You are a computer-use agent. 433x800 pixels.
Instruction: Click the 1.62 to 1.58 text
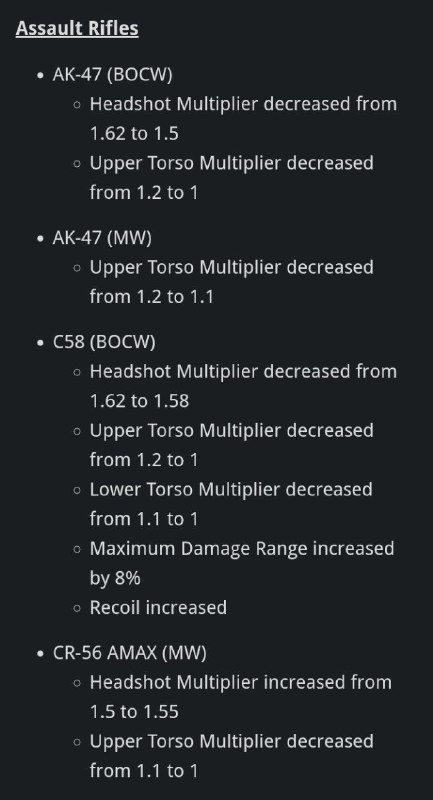coord(139,401)
